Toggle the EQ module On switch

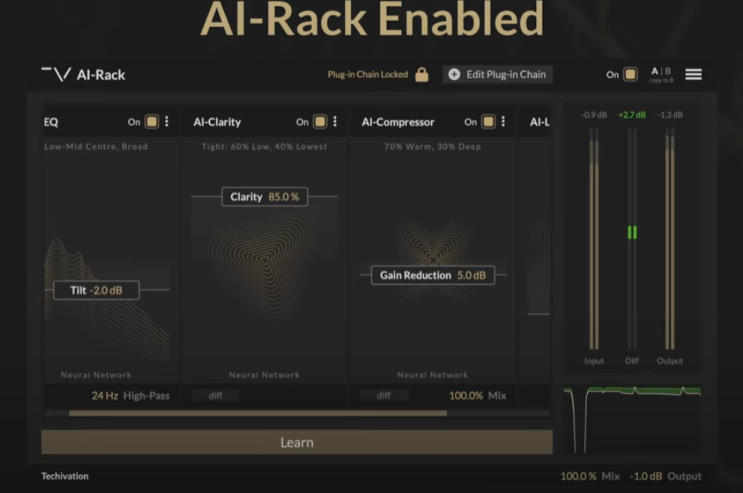tap(152, 122)
